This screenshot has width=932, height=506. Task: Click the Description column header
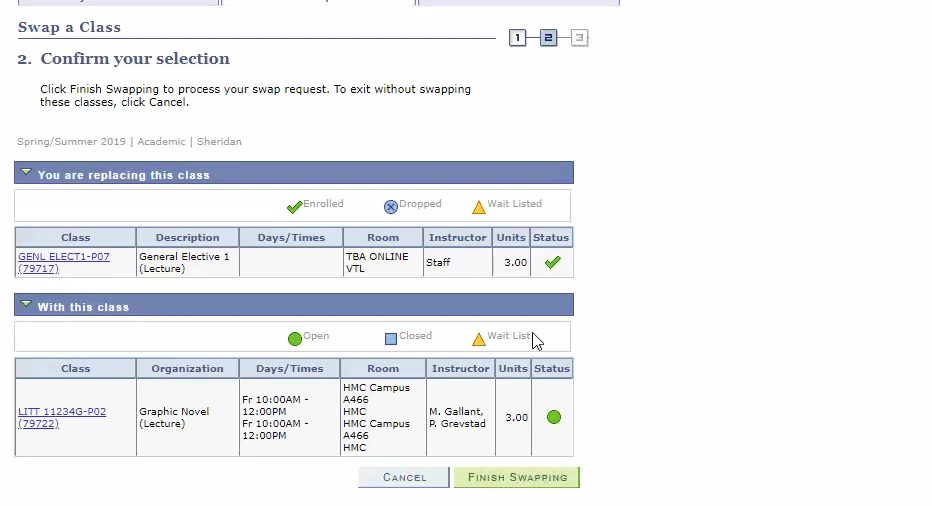click(x=187, y=237)
